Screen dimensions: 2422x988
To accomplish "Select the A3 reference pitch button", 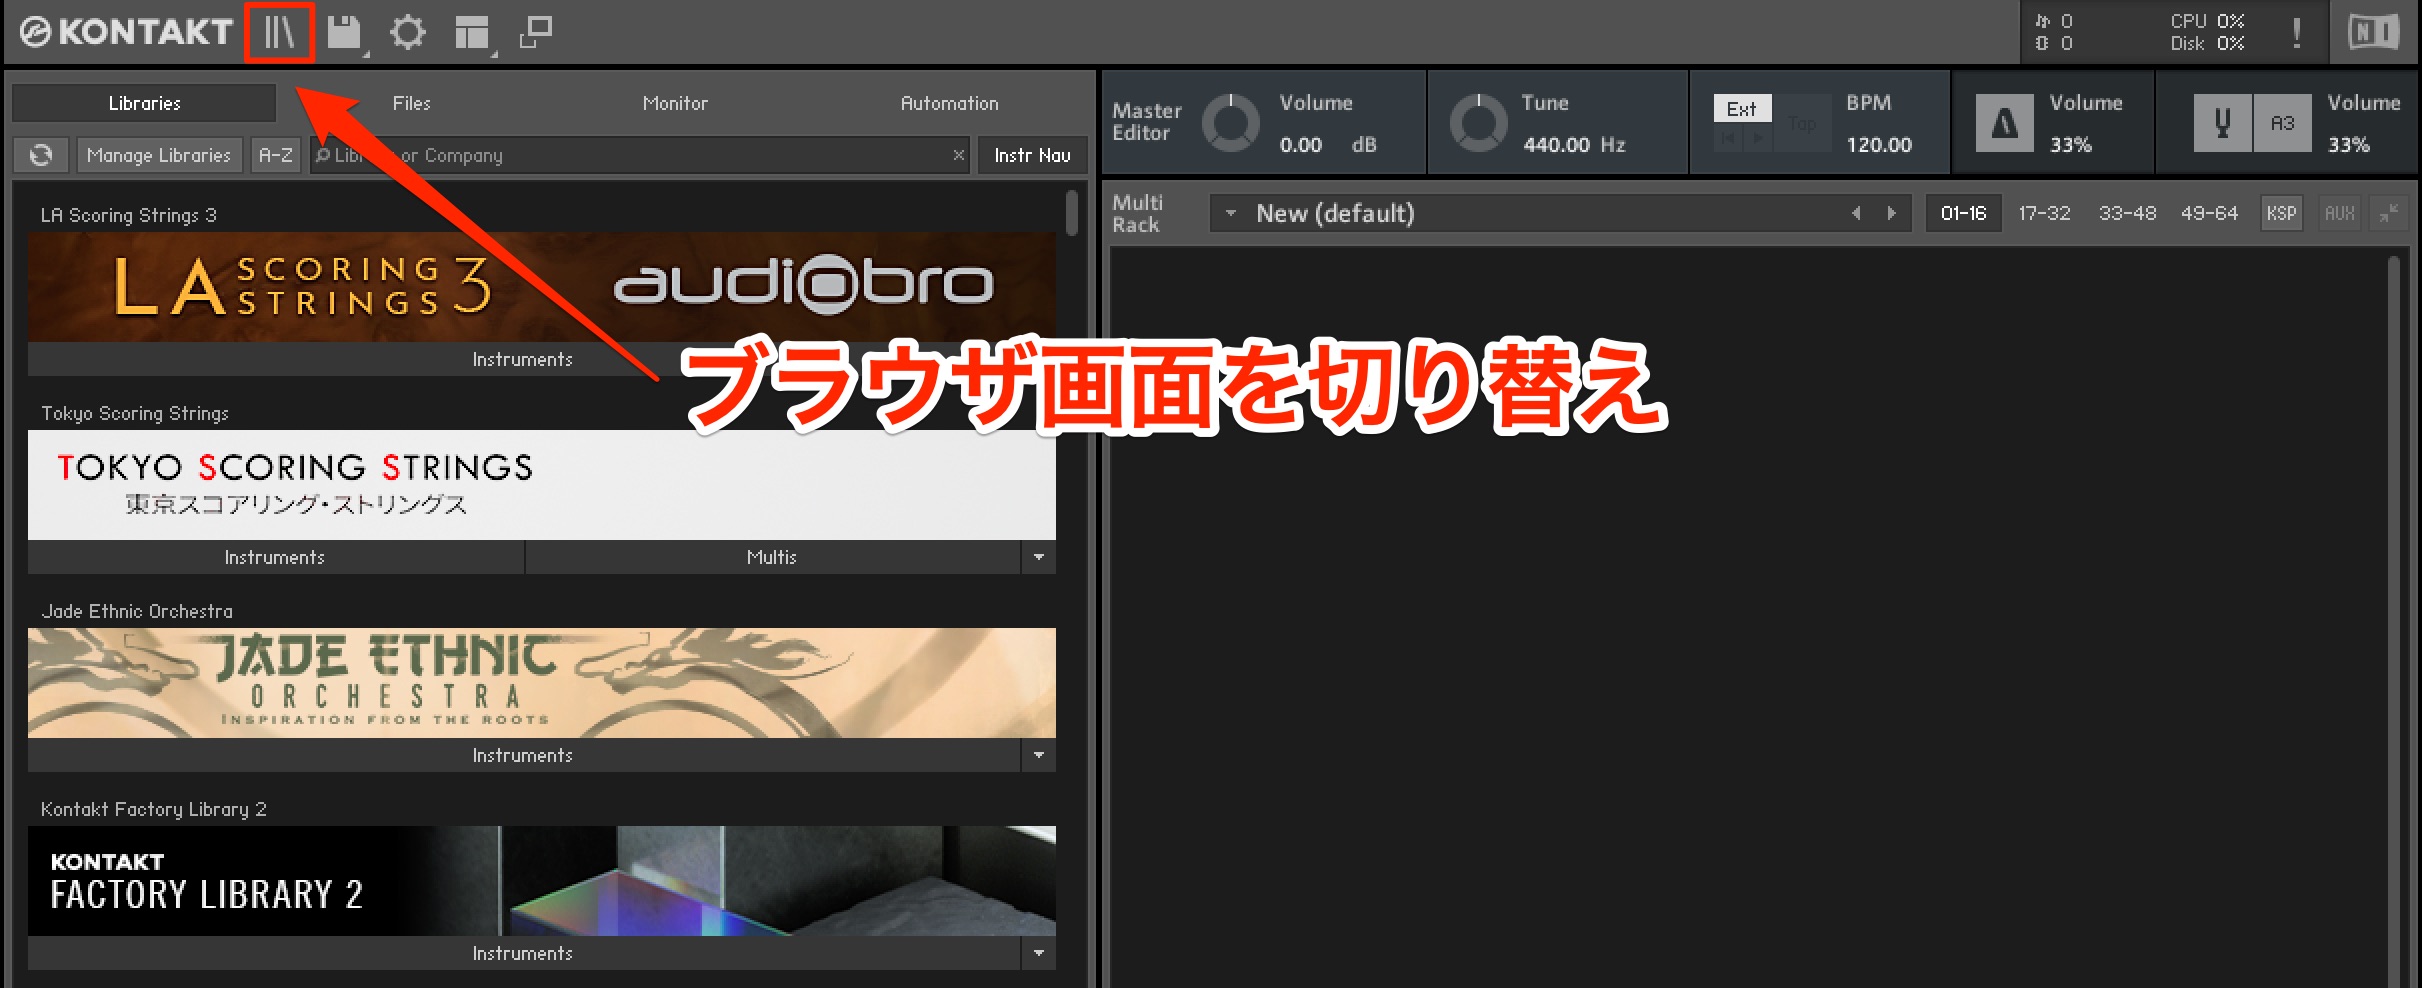I will (x=2282, y=123).
